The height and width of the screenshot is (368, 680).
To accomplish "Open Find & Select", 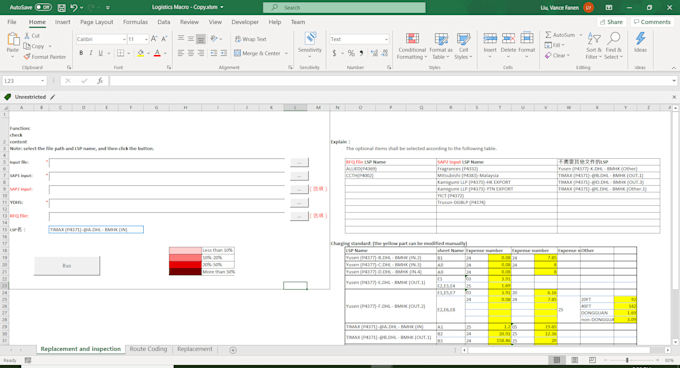I will click(613, 46).
